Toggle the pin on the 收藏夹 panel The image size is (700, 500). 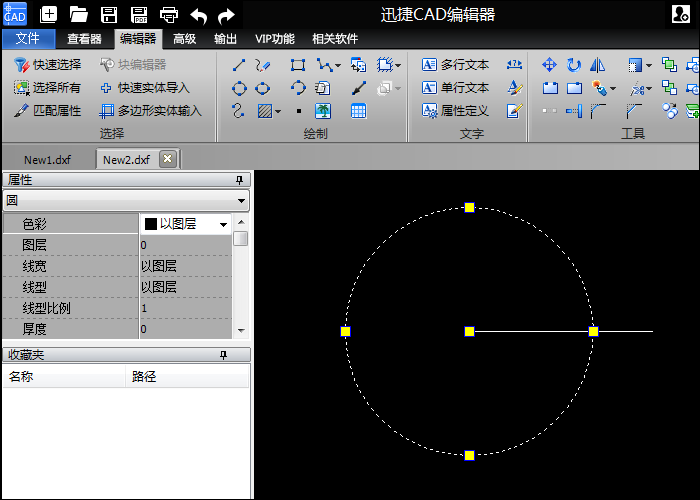click(223, 355)
